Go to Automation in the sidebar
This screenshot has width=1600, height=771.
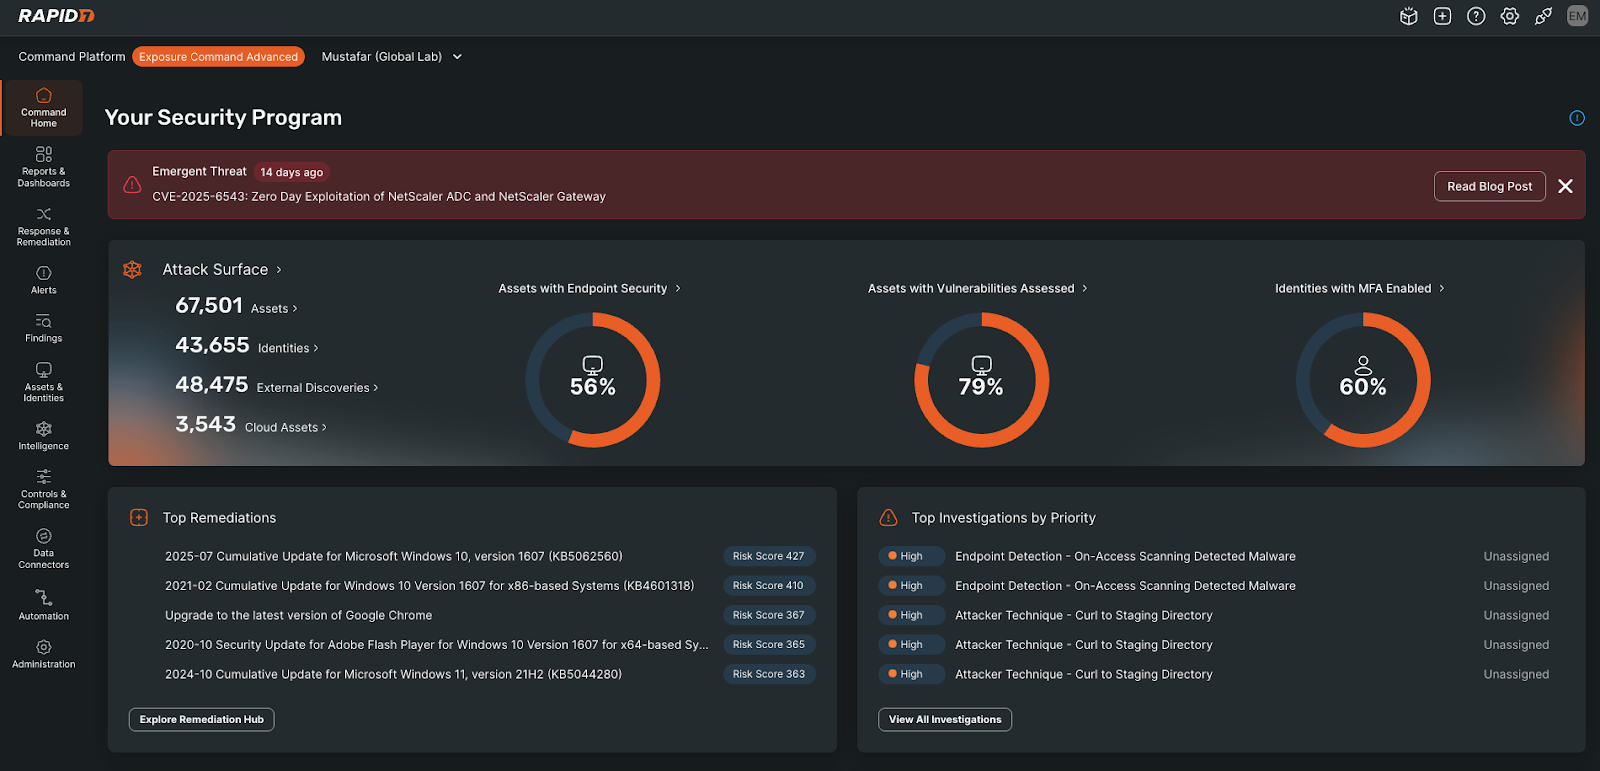coord(43,605)
